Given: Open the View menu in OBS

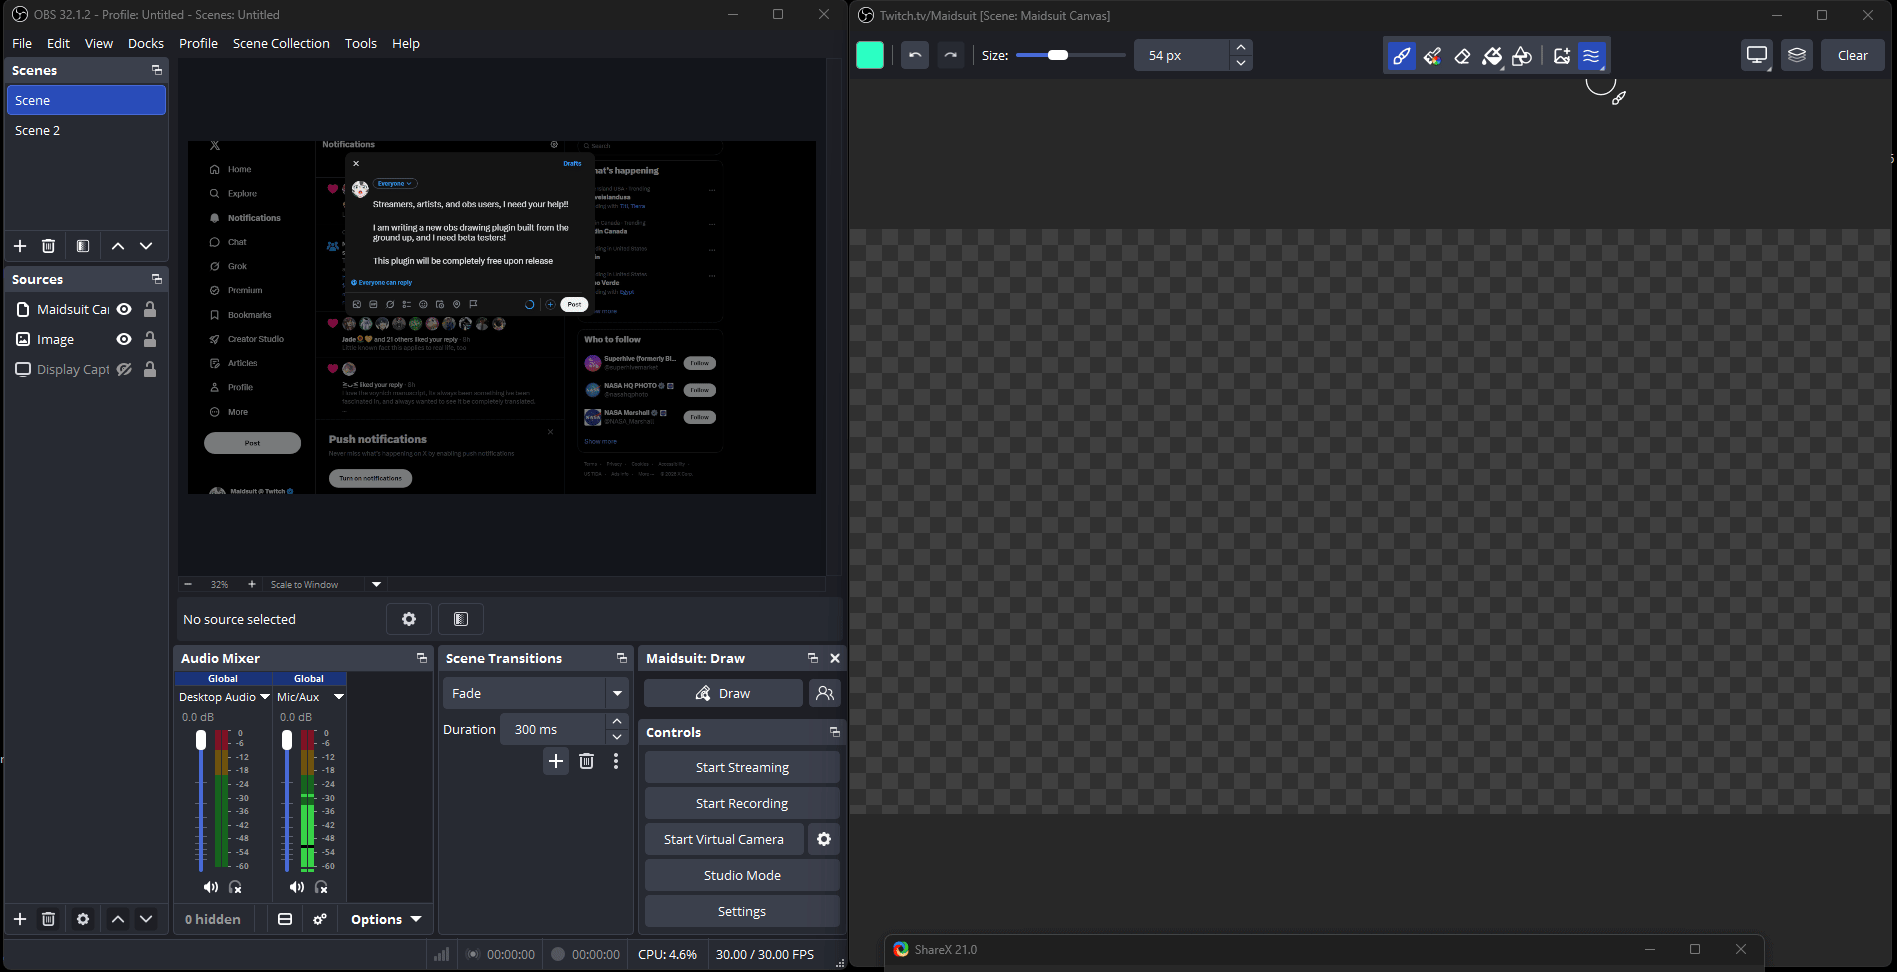Looking at the screenshot, I should [x=99, y=43].
